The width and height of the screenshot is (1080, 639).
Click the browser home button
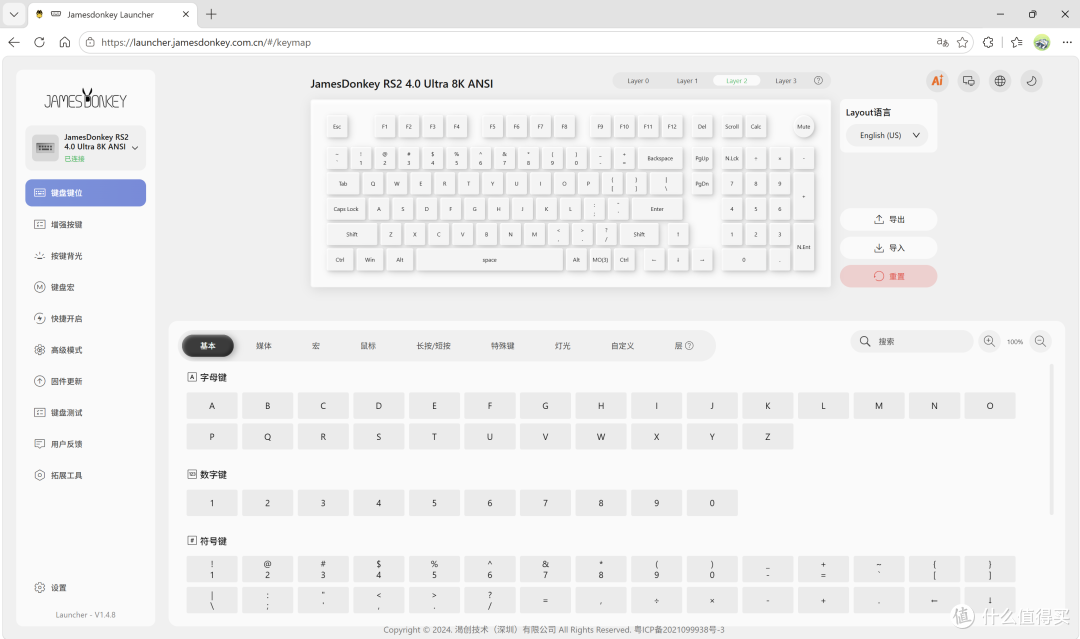[65, 42]
